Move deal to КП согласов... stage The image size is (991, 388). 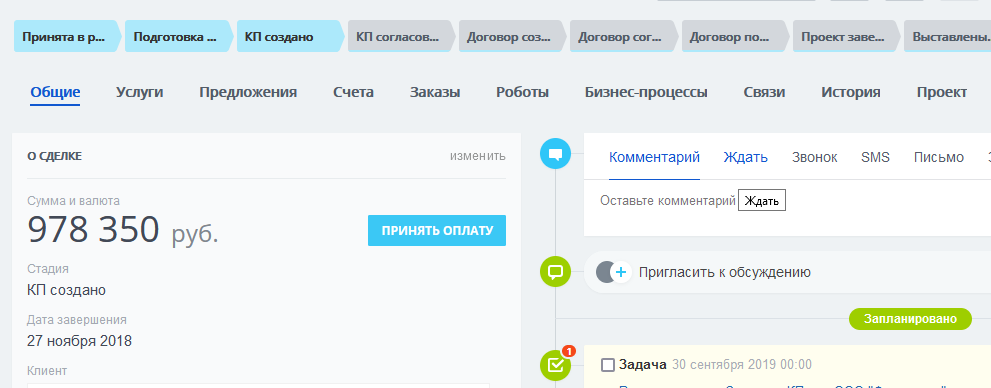402,37
